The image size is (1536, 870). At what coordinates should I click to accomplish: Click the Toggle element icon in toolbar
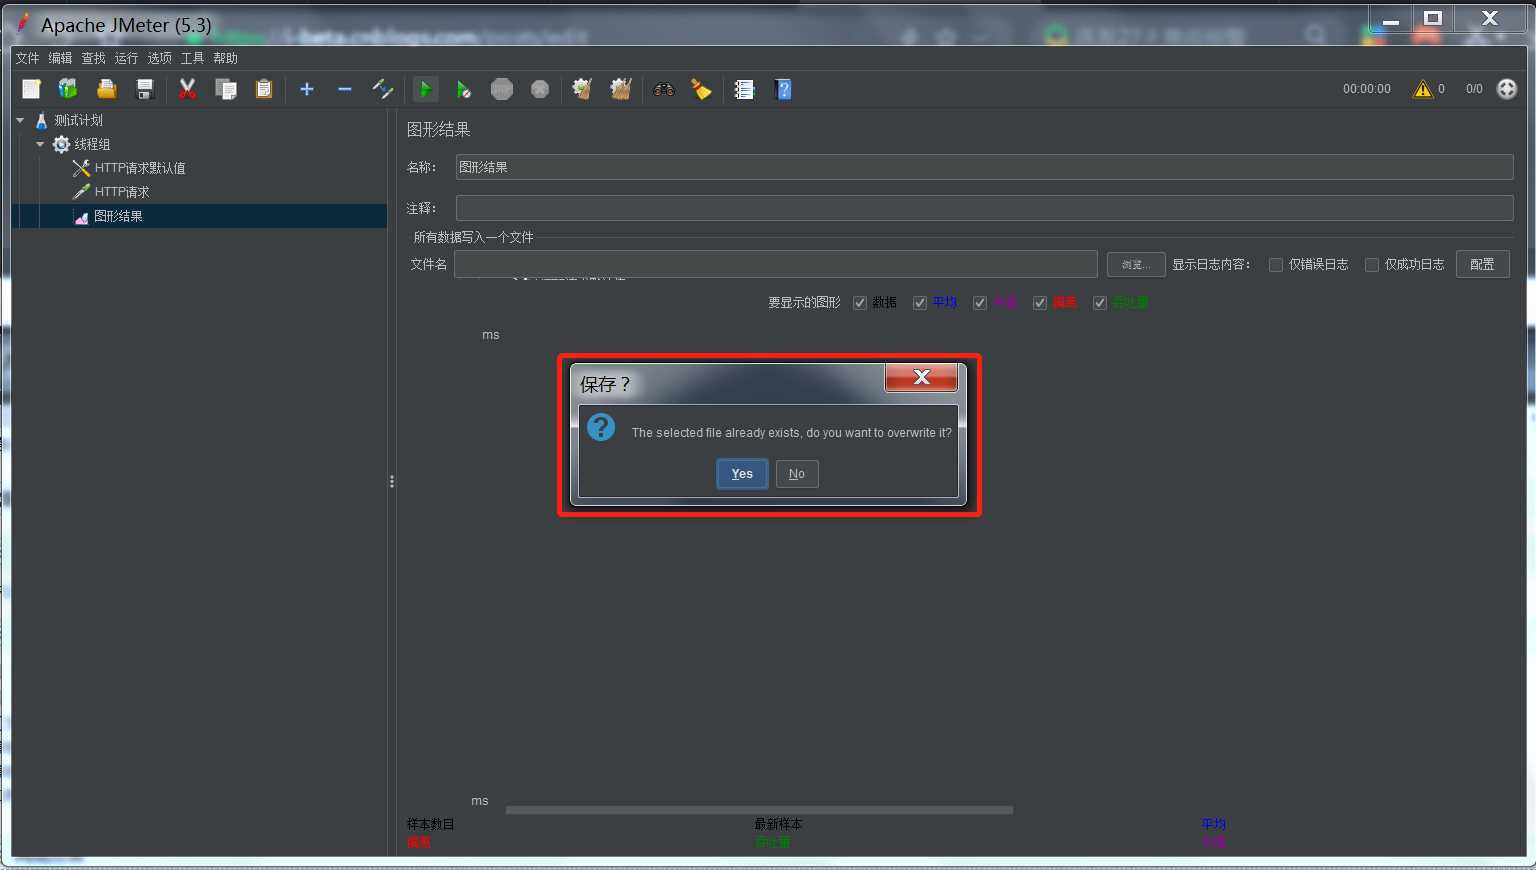383,89
